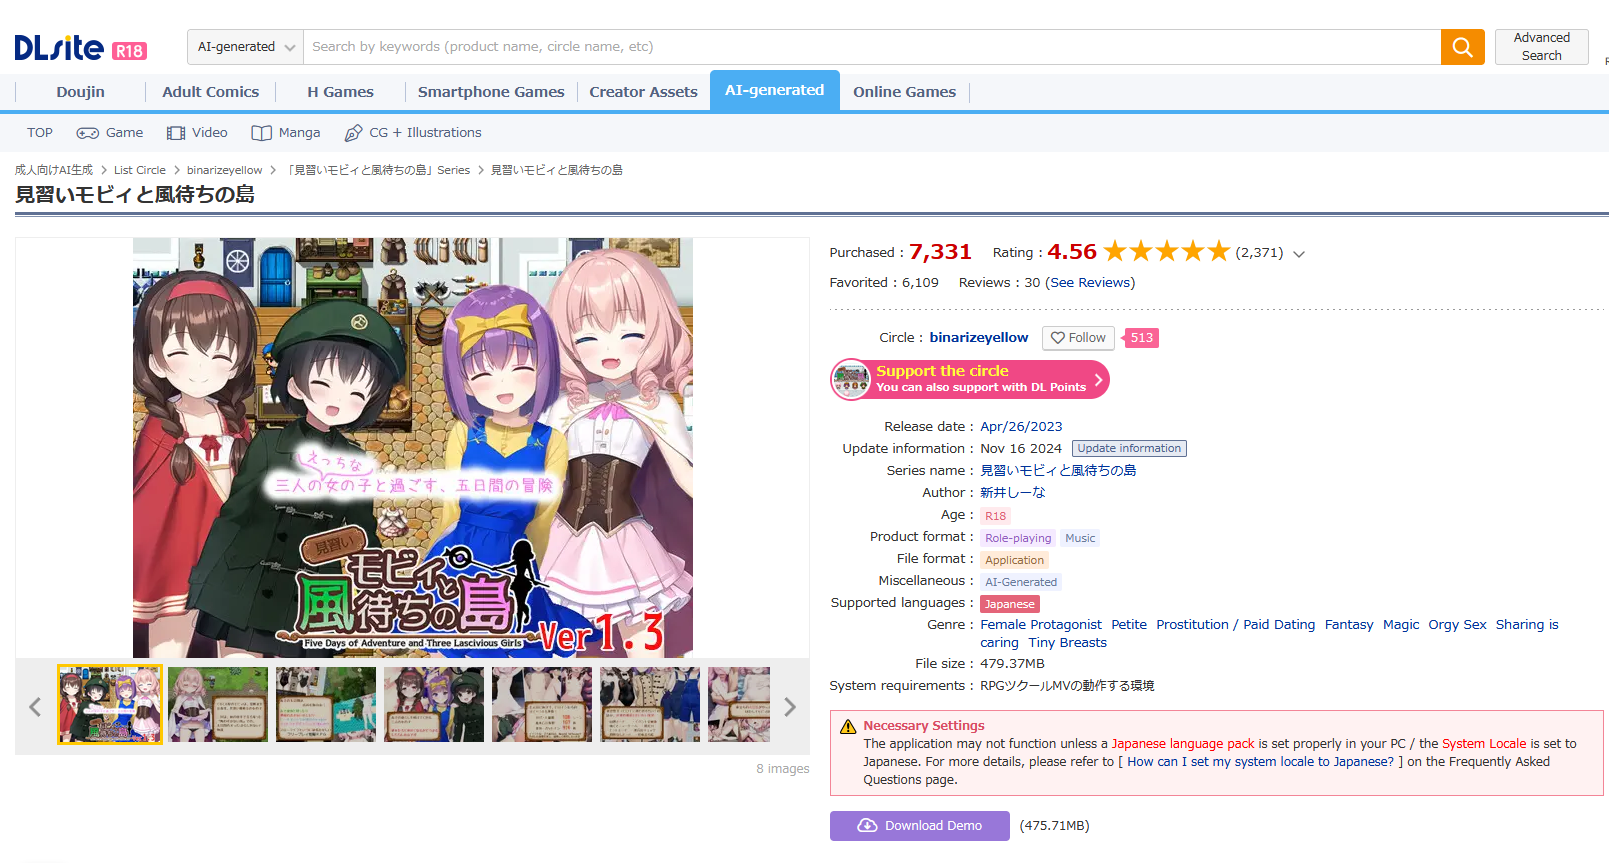Click the Role-playing format tag
Screen dimensions: 1609x863
pos(1018,538)
